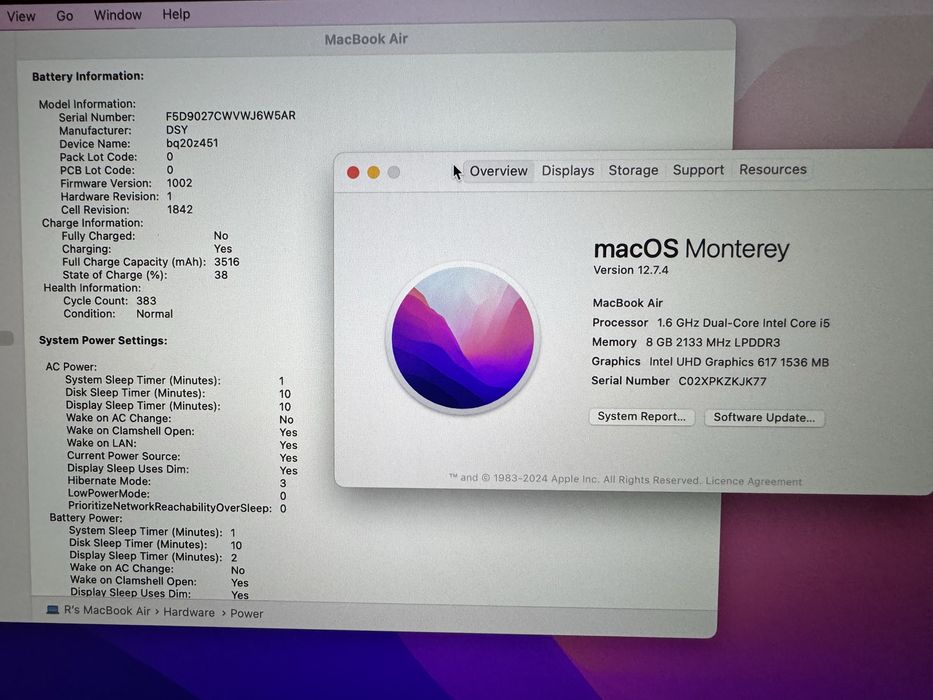Switch to the Storage tab

(x=633, y=170)
